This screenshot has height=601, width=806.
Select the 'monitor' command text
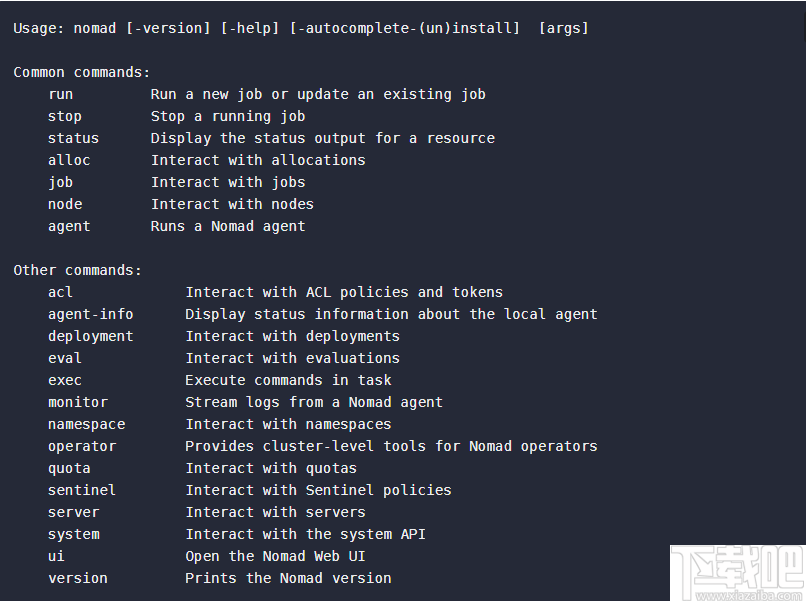[78, 402]
